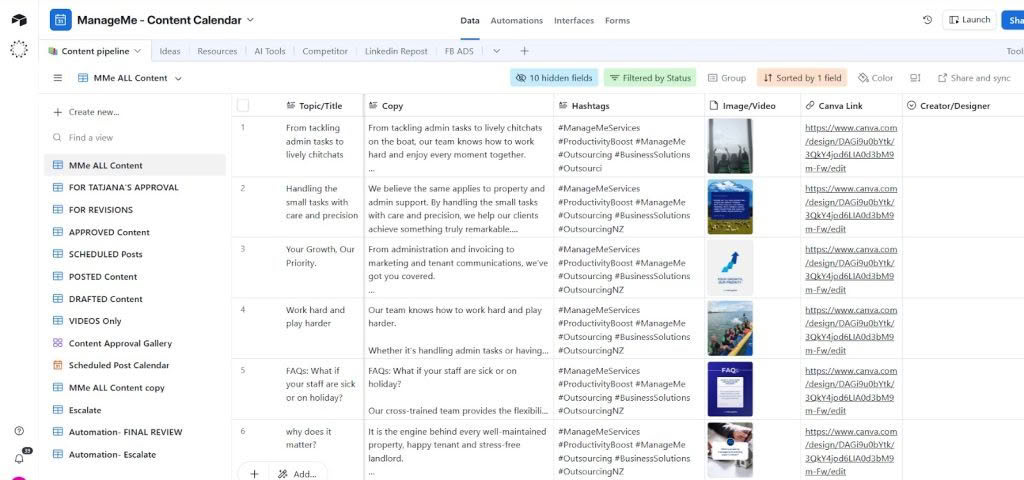Open the Canva Link column header menu
Viewport: 1024px width, 480px height.
click(852, 105)
